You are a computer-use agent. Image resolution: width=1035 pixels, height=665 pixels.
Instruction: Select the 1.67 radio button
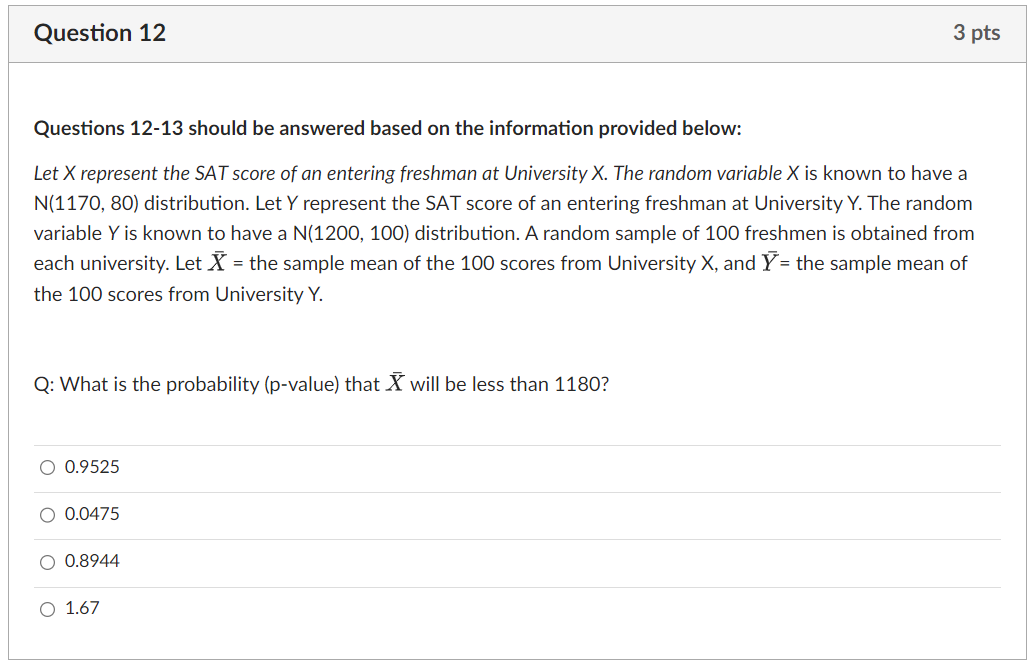[47, 608]
